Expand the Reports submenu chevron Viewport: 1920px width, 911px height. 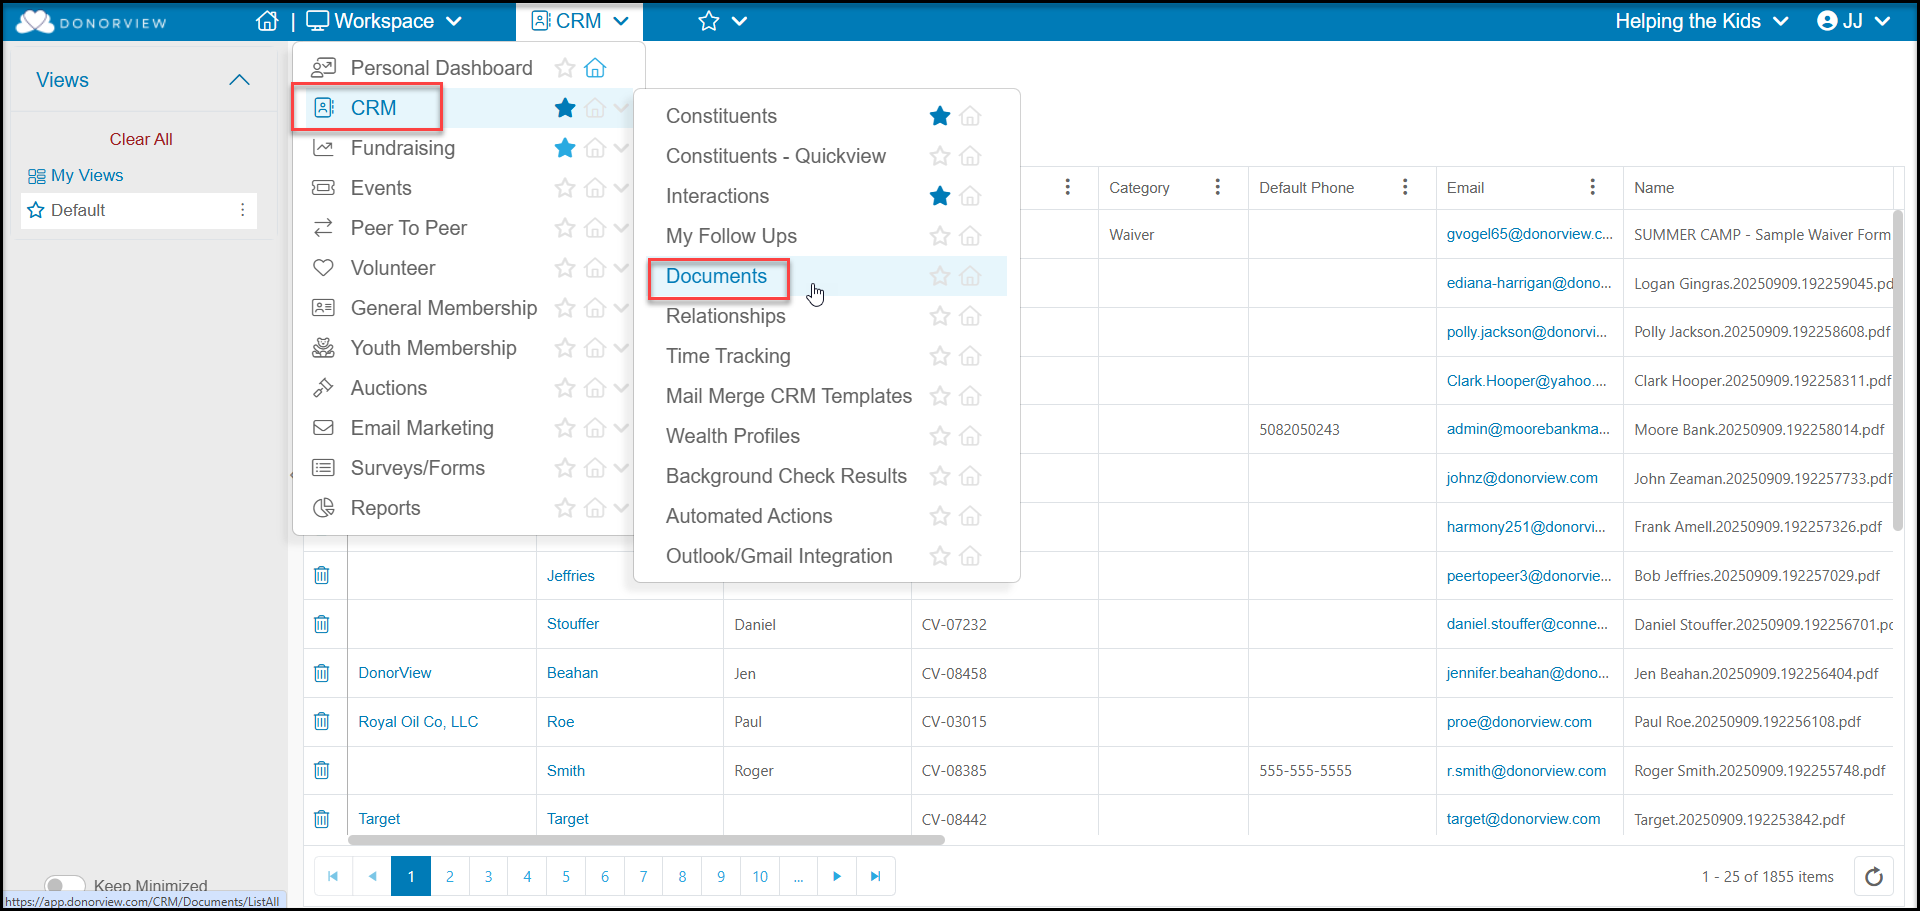[x=622, y=508]
